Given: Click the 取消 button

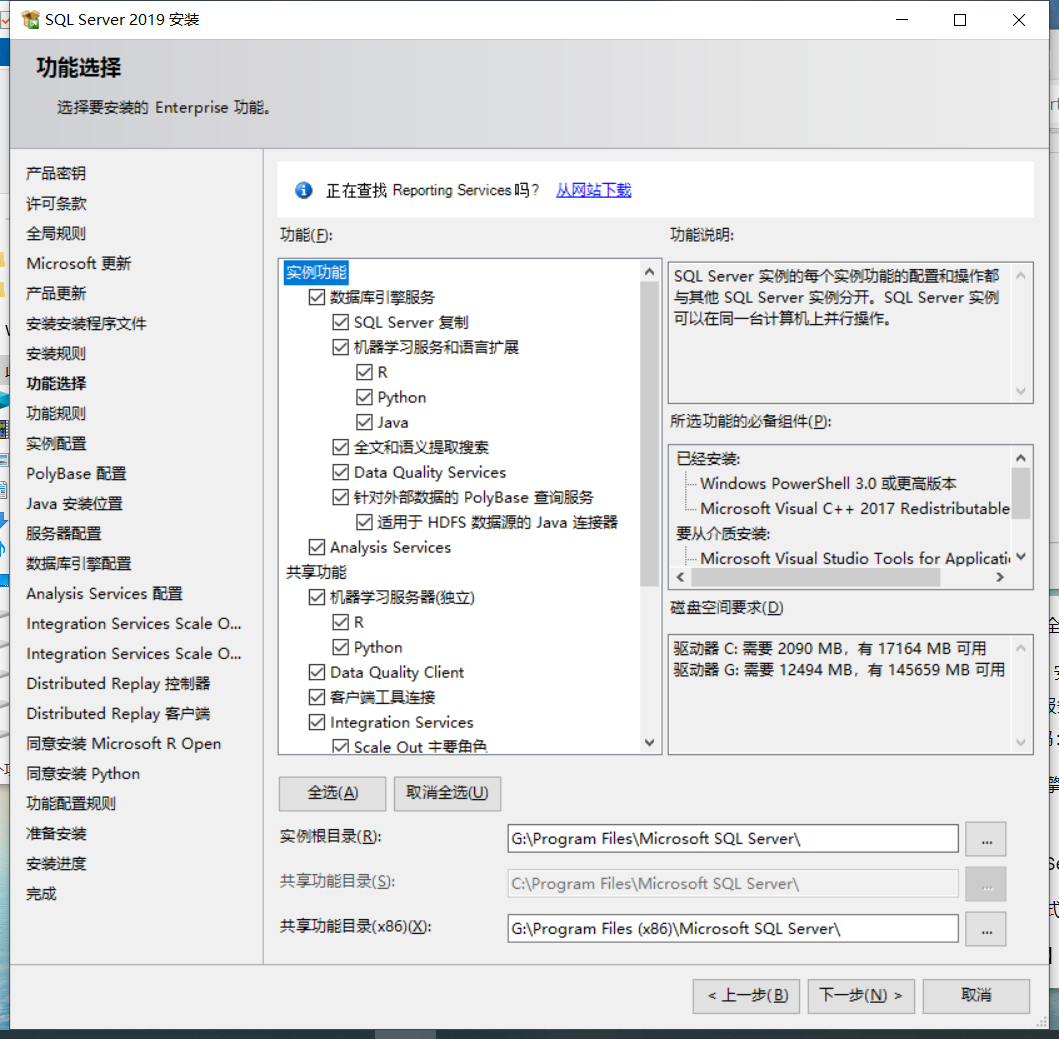Looking at the screenshot, I should tap(976, 996).
